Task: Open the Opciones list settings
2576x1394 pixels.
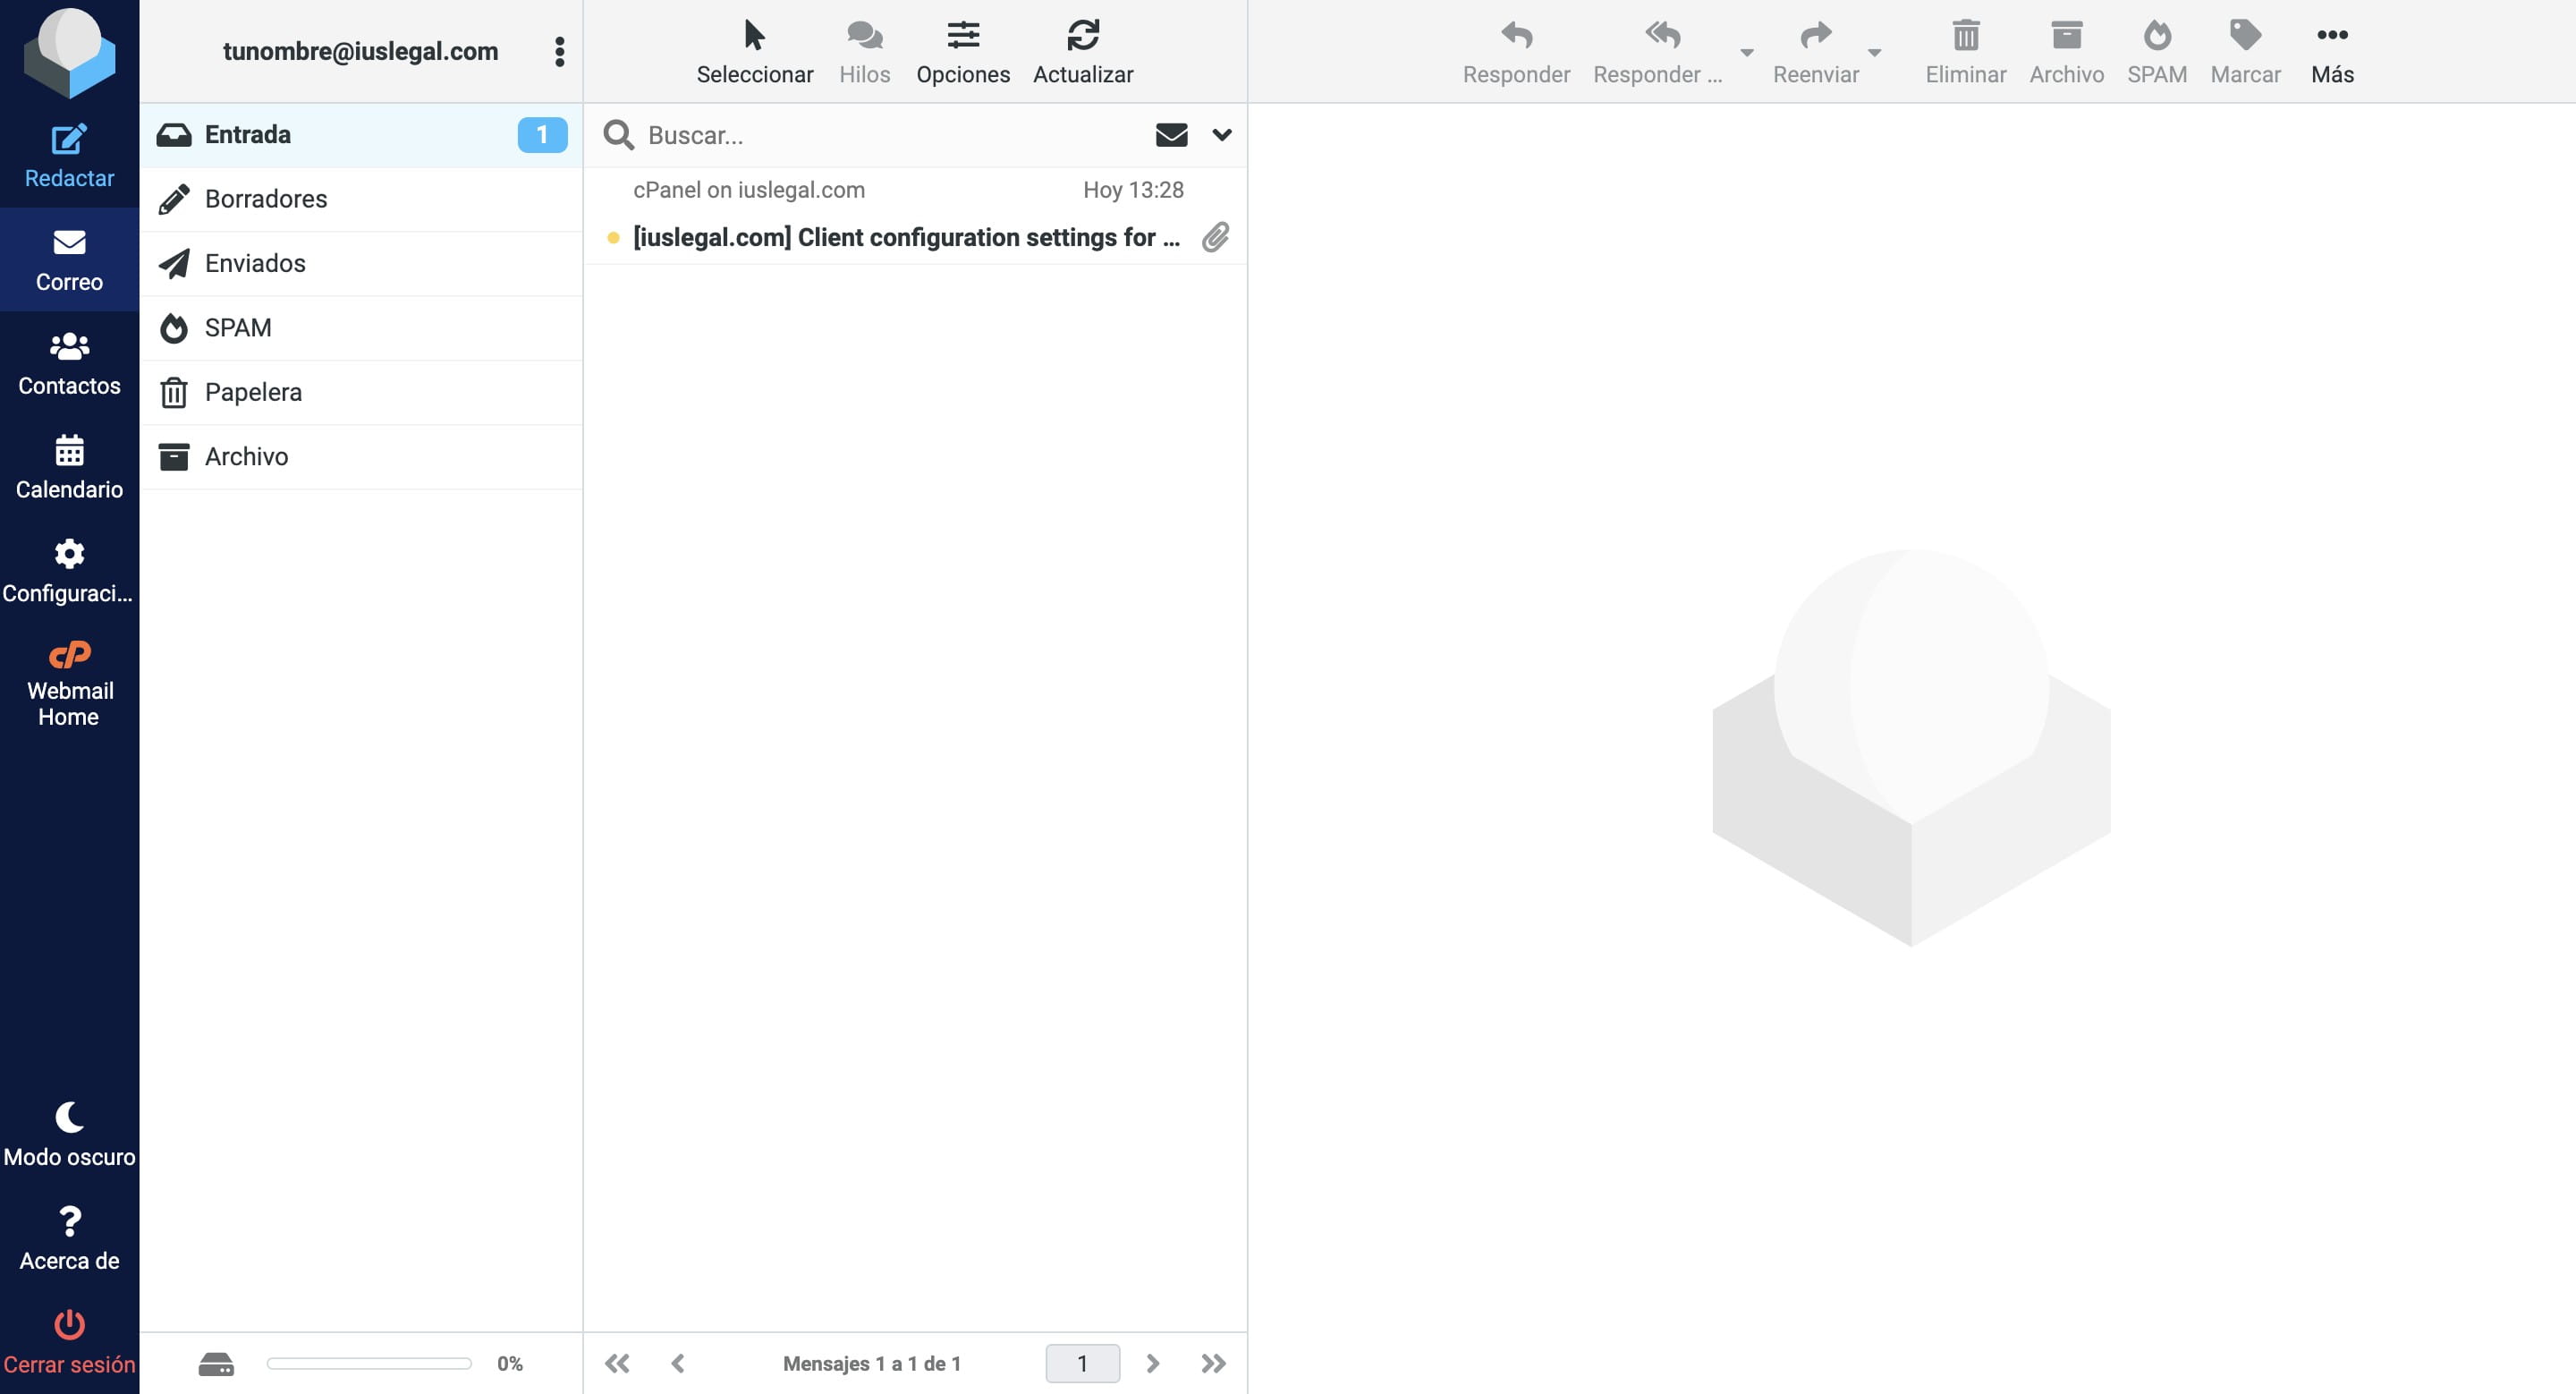Action: [x=962, y=52]
